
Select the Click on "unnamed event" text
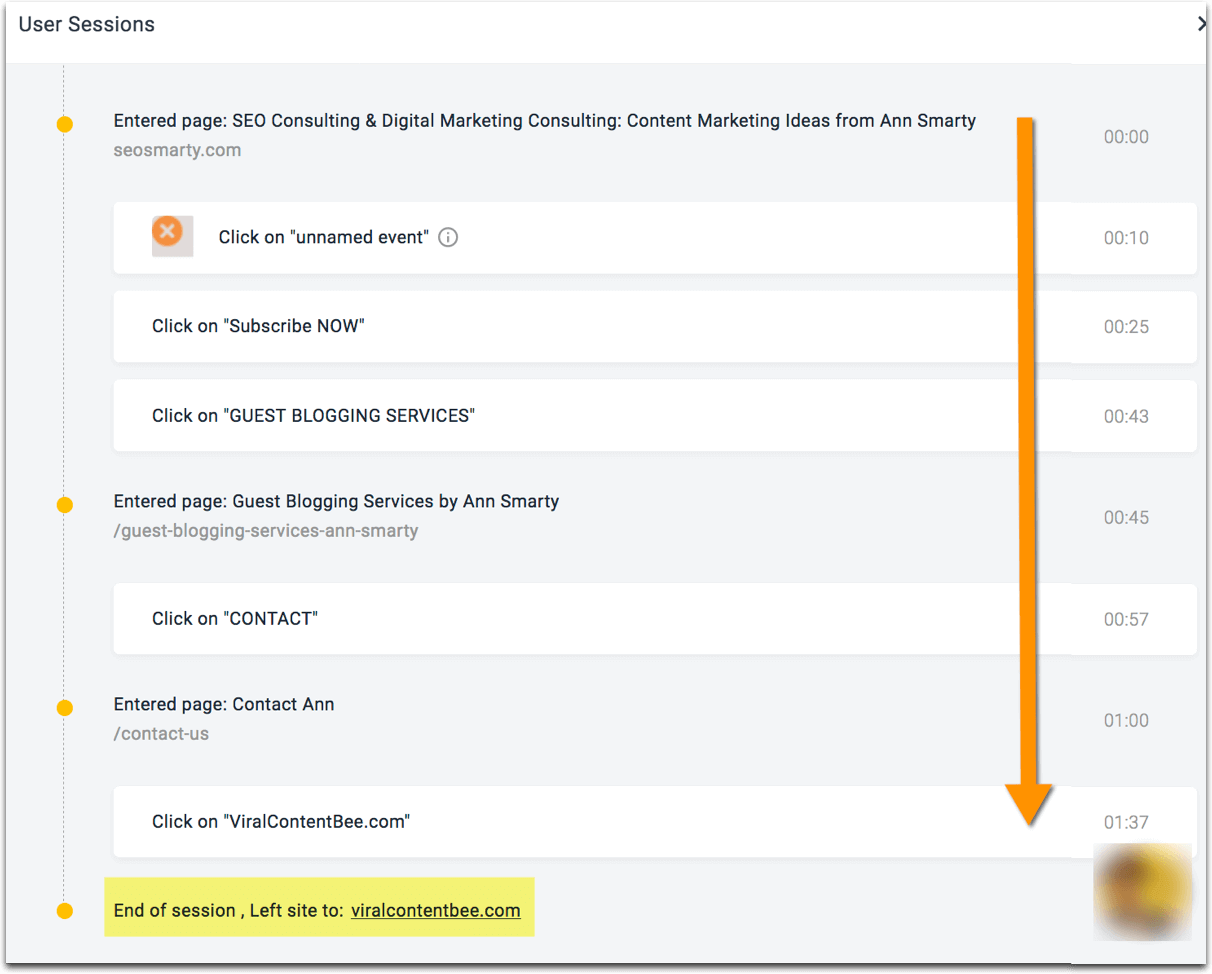point(324,238)
